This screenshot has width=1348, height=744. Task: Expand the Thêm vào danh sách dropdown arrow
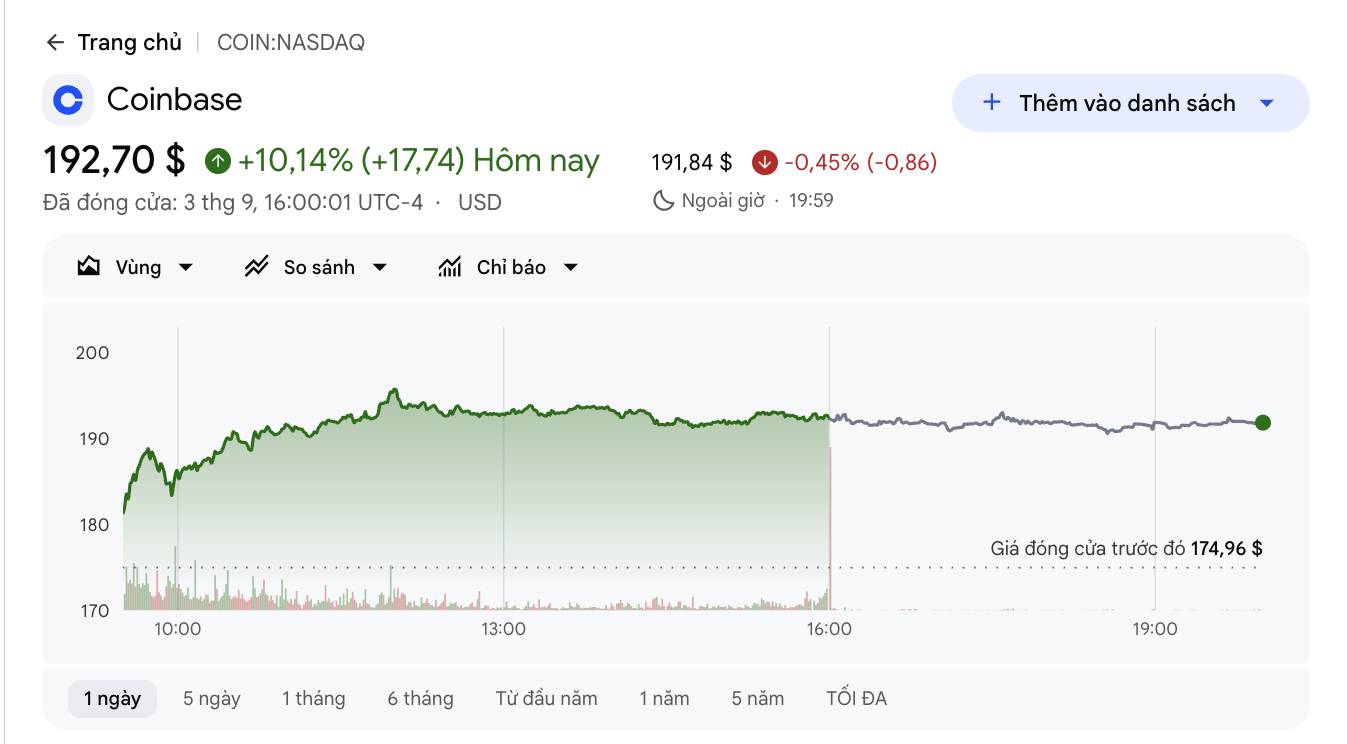point(1266,103)
